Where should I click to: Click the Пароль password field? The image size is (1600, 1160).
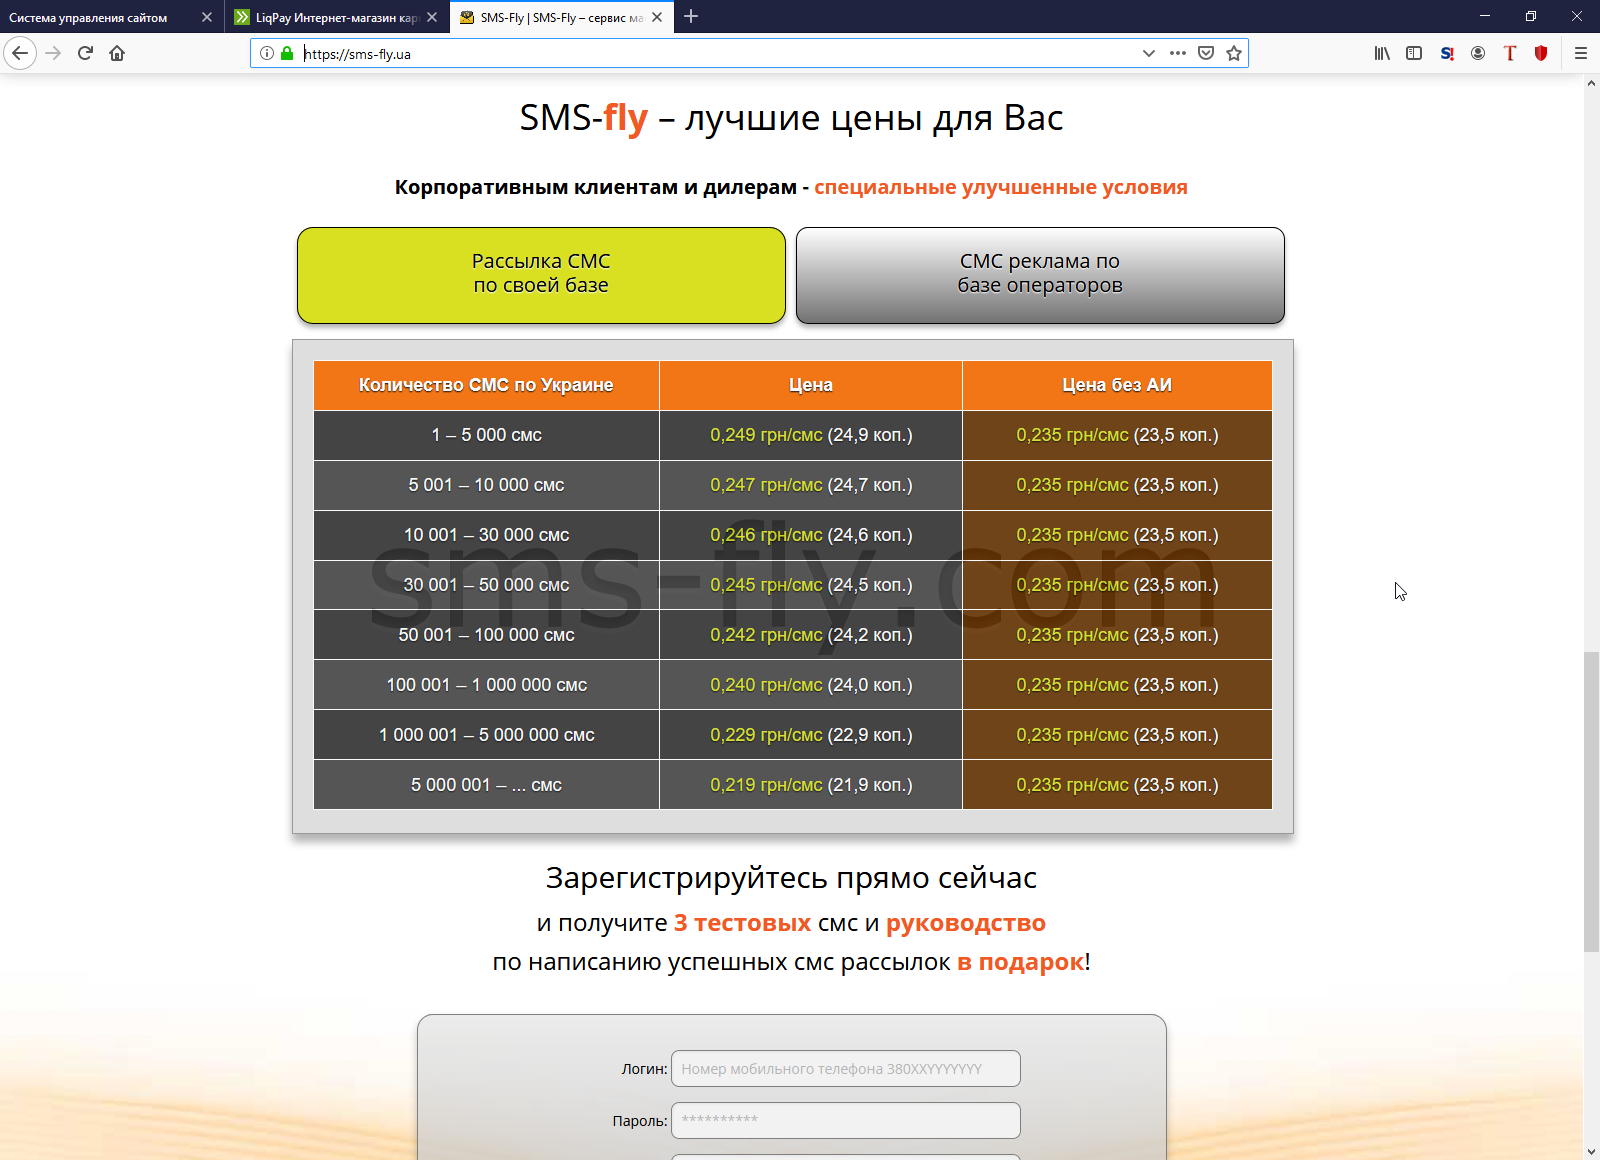pyautogui.click(x=846, y=1120)
